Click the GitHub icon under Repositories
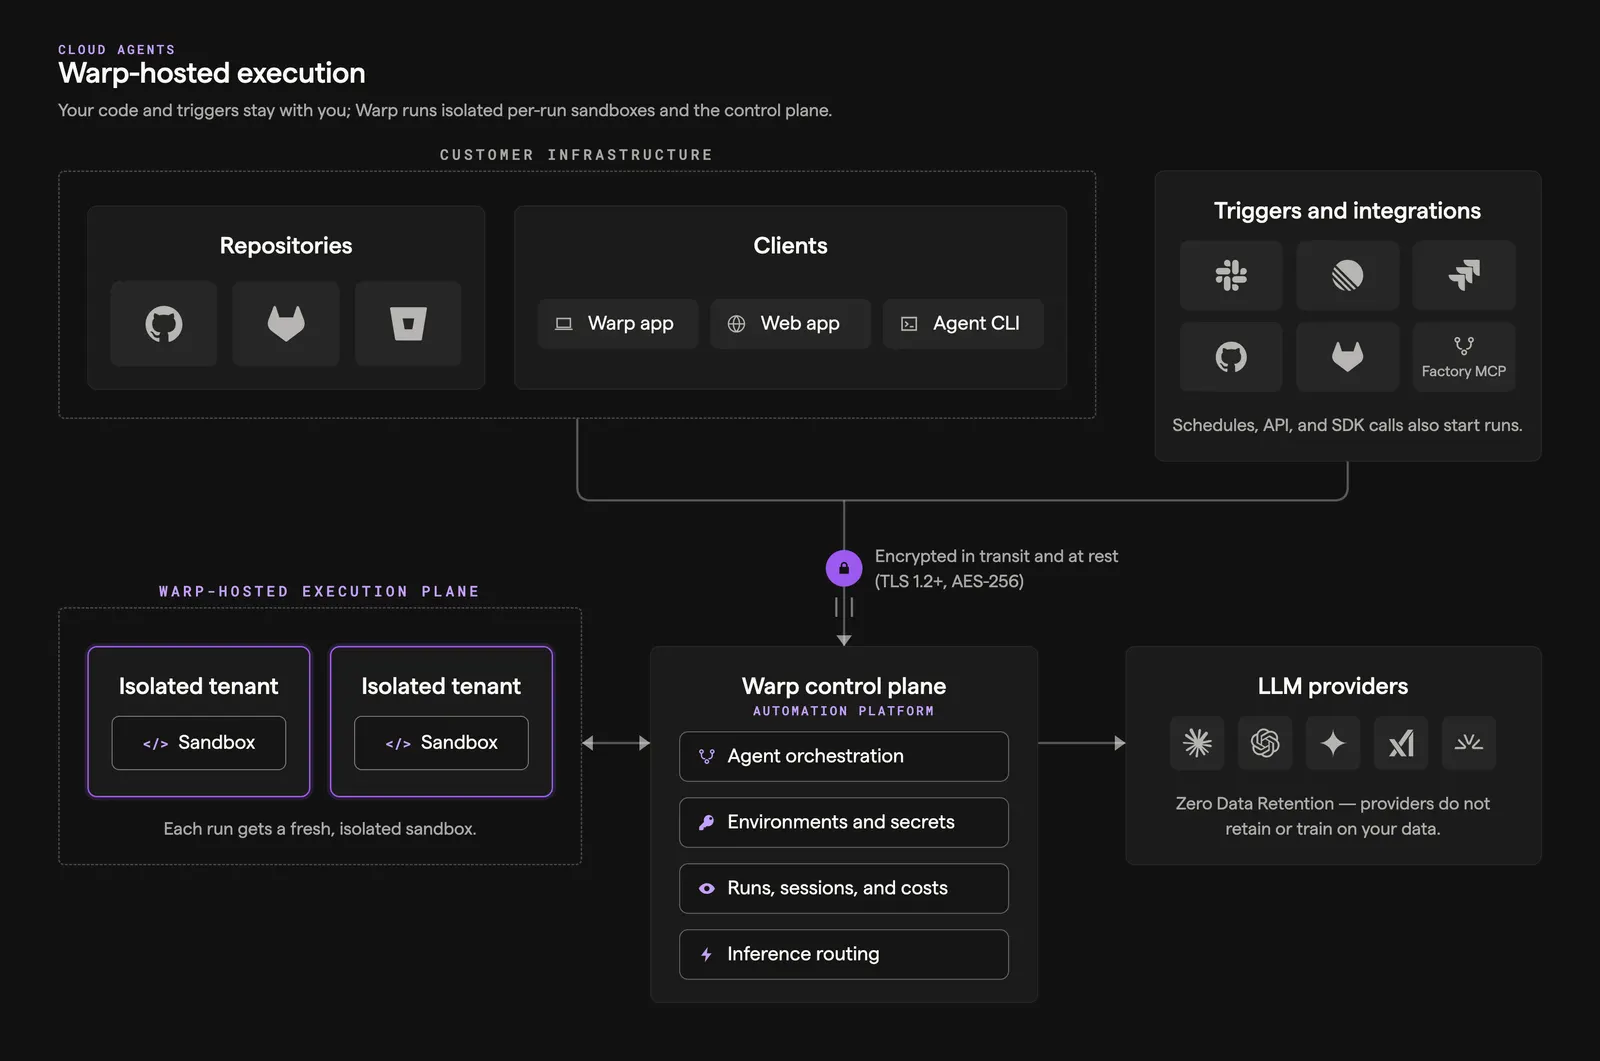This screenshot has height=1061, width=1600. pos(164,323)
